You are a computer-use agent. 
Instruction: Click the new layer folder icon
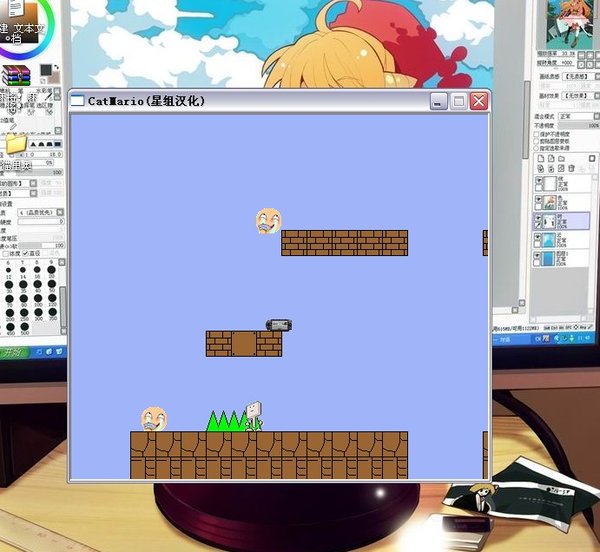[561, 158]
